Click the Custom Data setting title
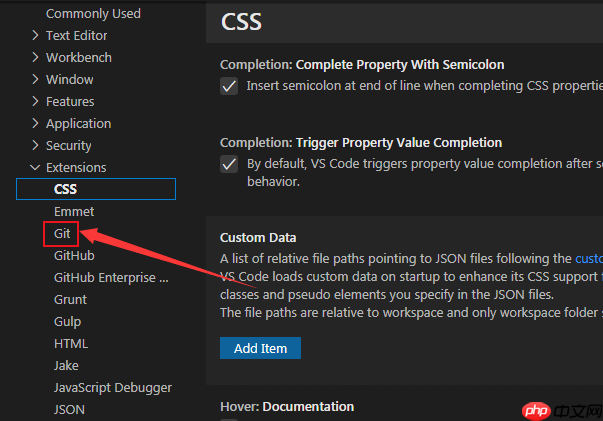 coord(258,238)
